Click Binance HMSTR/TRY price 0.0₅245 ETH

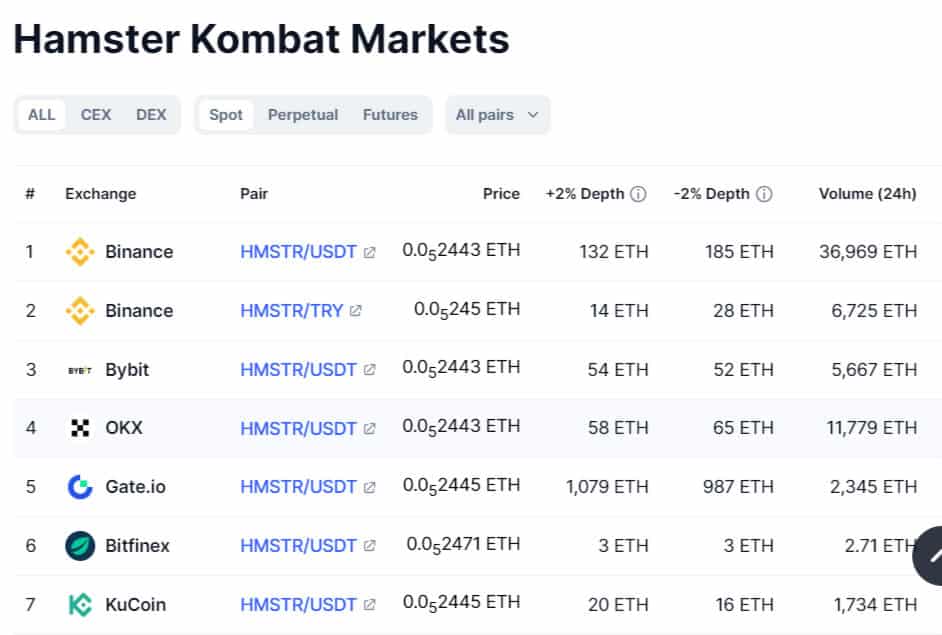(467, 310)
